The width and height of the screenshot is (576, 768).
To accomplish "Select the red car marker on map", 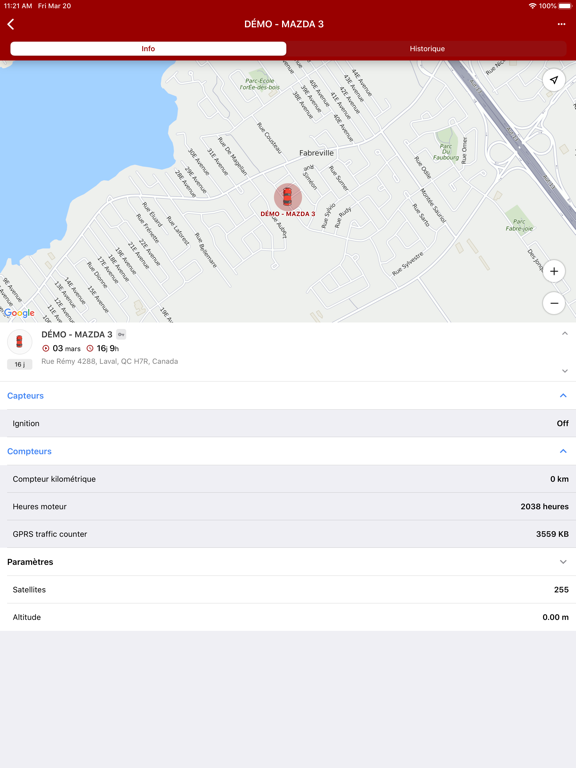I will (288, 197).
